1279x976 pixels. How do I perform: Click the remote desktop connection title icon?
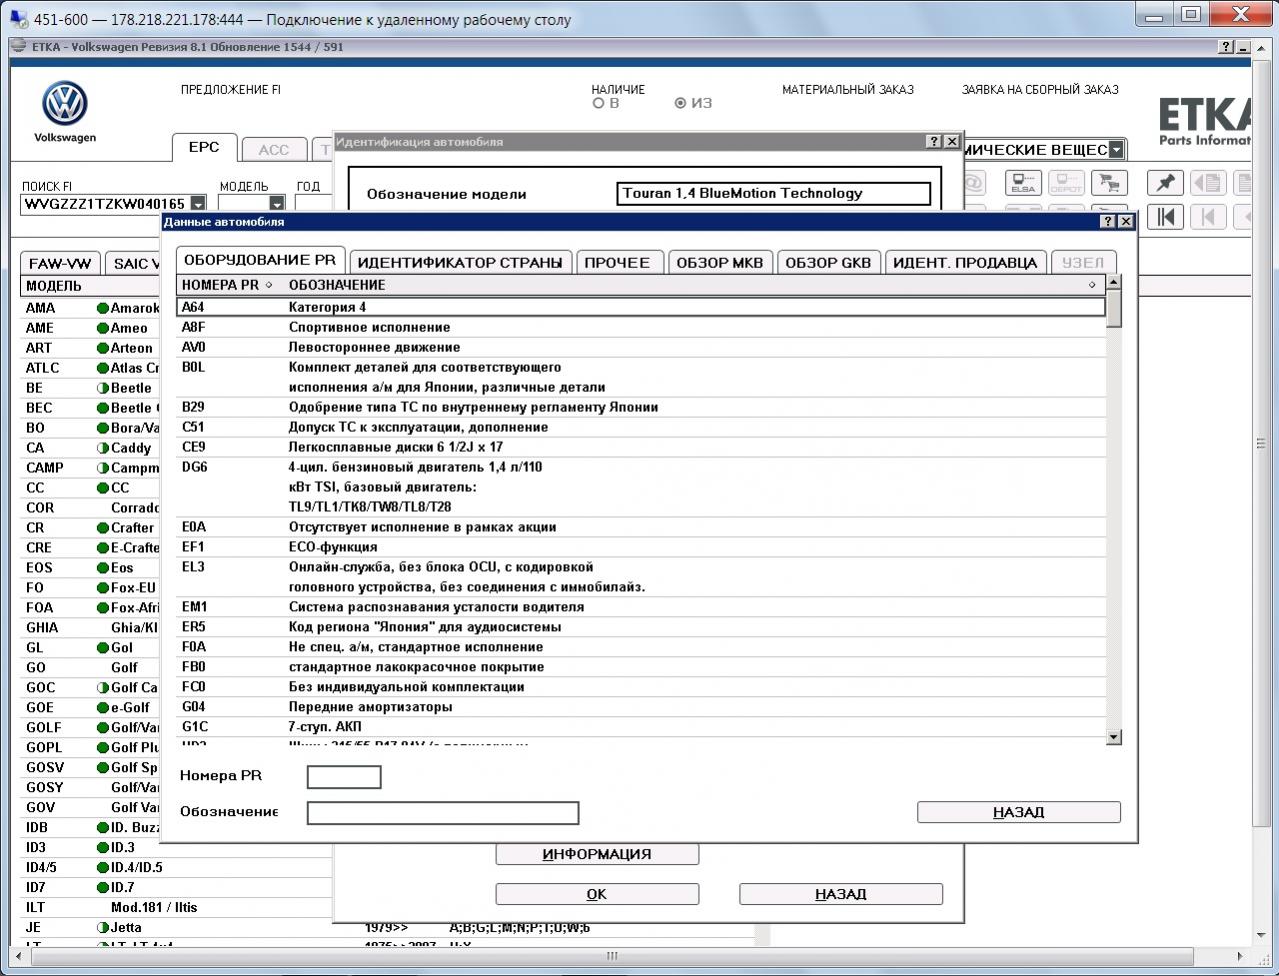19,19
